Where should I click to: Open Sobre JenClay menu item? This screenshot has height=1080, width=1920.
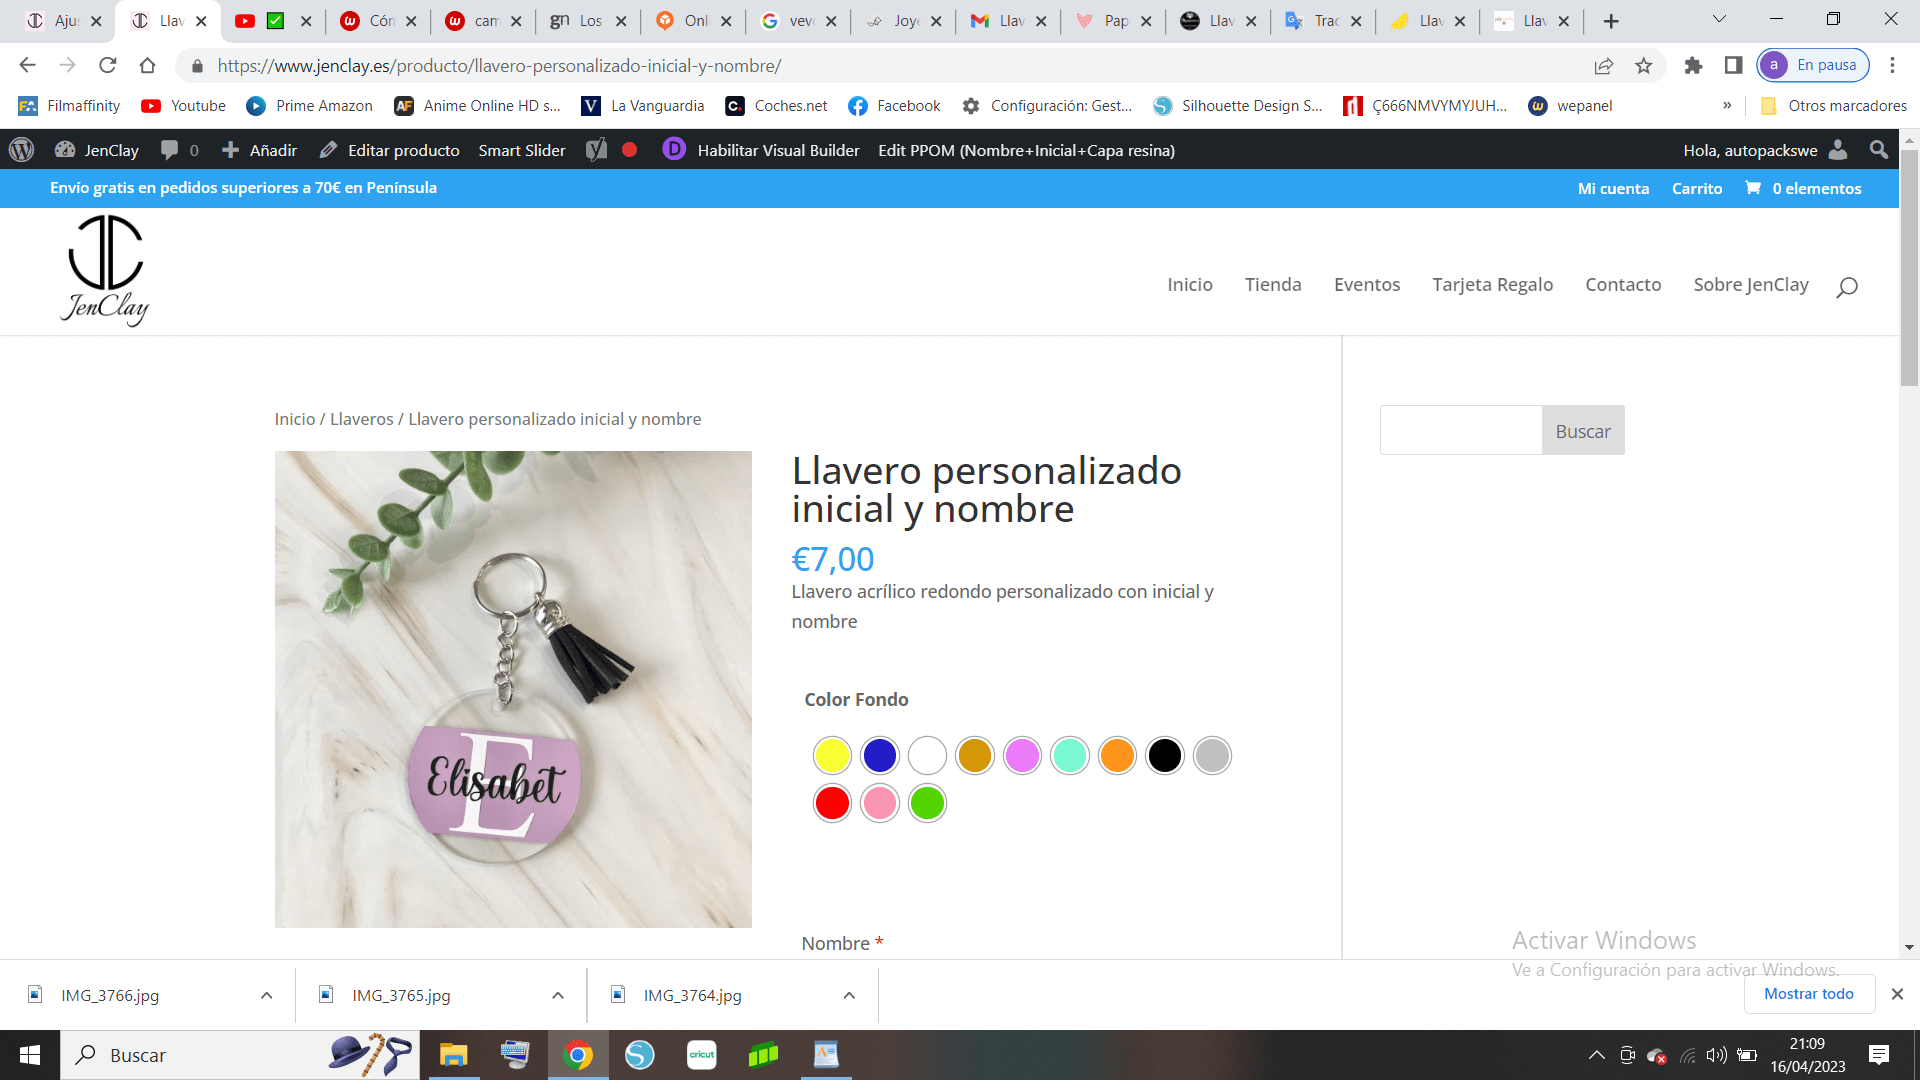click(1751, 285)
